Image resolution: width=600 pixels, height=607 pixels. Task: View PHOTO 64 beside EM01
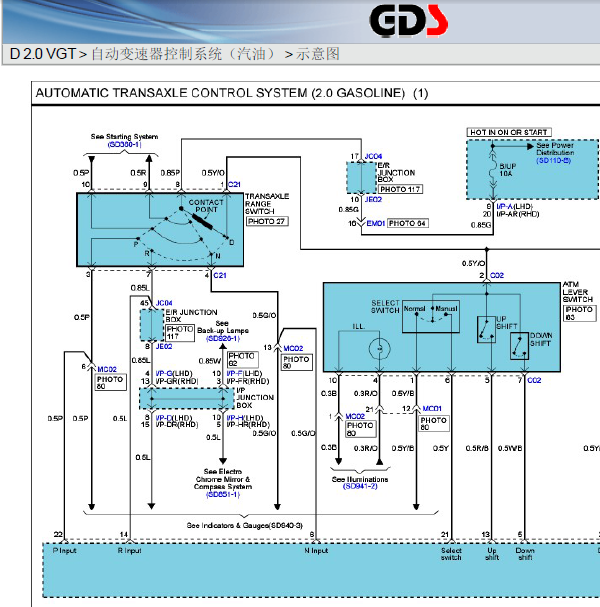coord(408,223)
